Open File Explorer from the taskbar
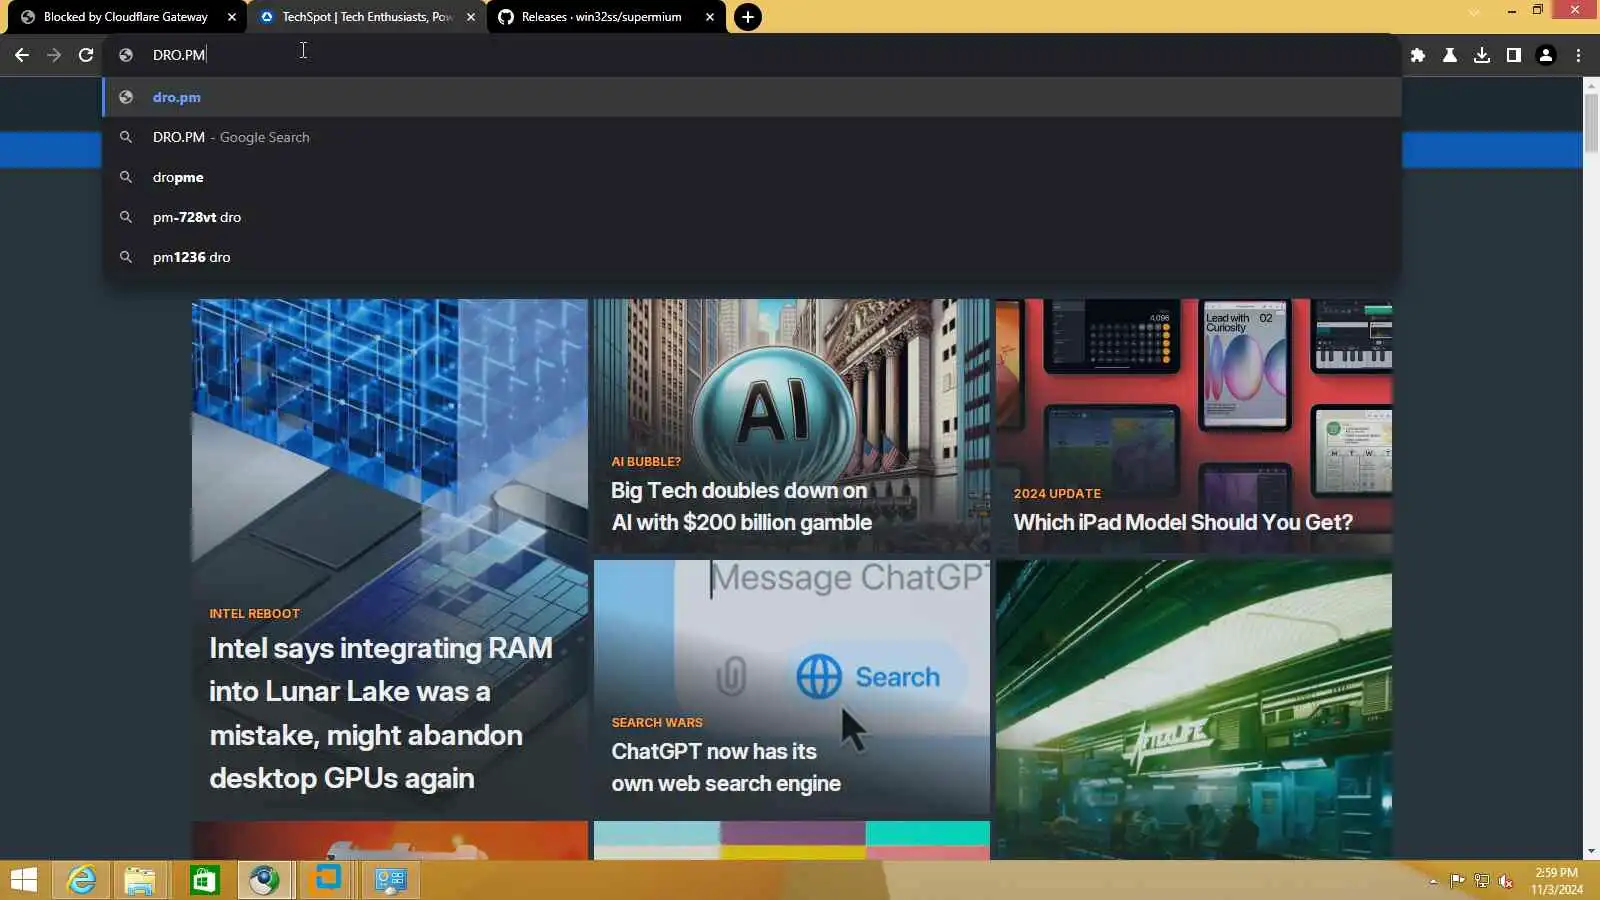Screen dimensions: 1600x900 [140, 880]
